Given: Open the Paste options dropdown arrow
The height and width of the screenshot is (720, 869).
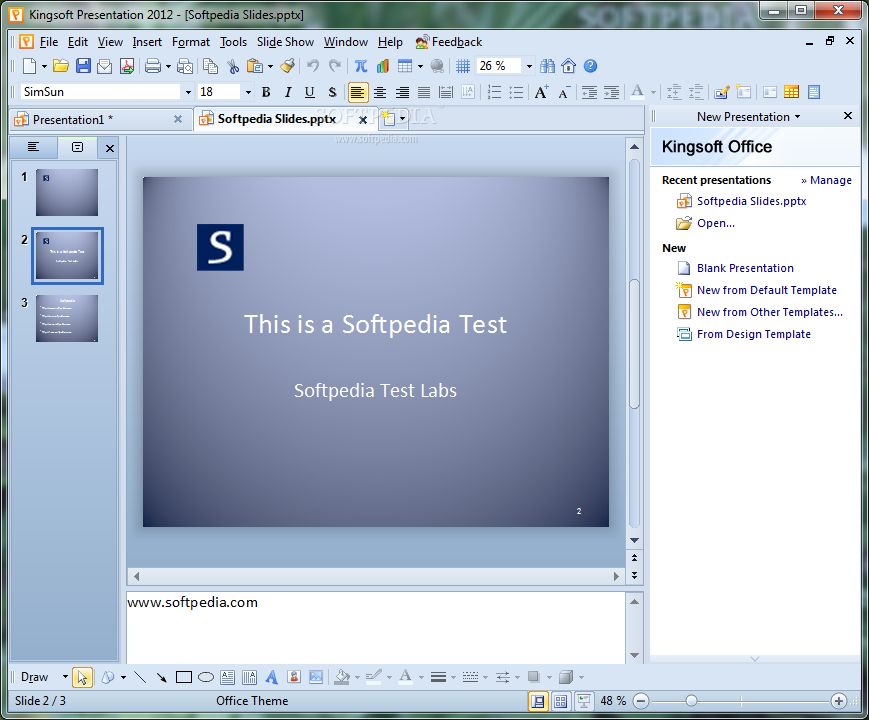Looking at the screenshot, I should 270,67.
